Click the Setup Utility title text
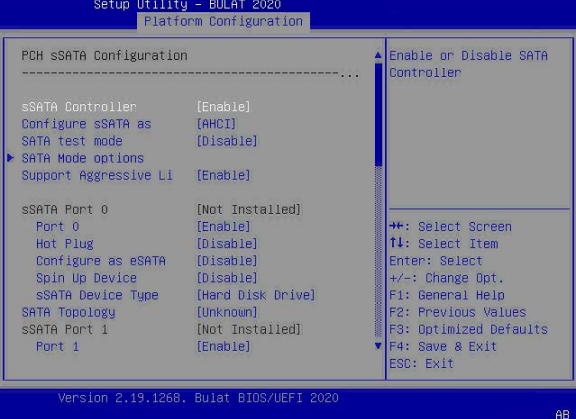 187,5
